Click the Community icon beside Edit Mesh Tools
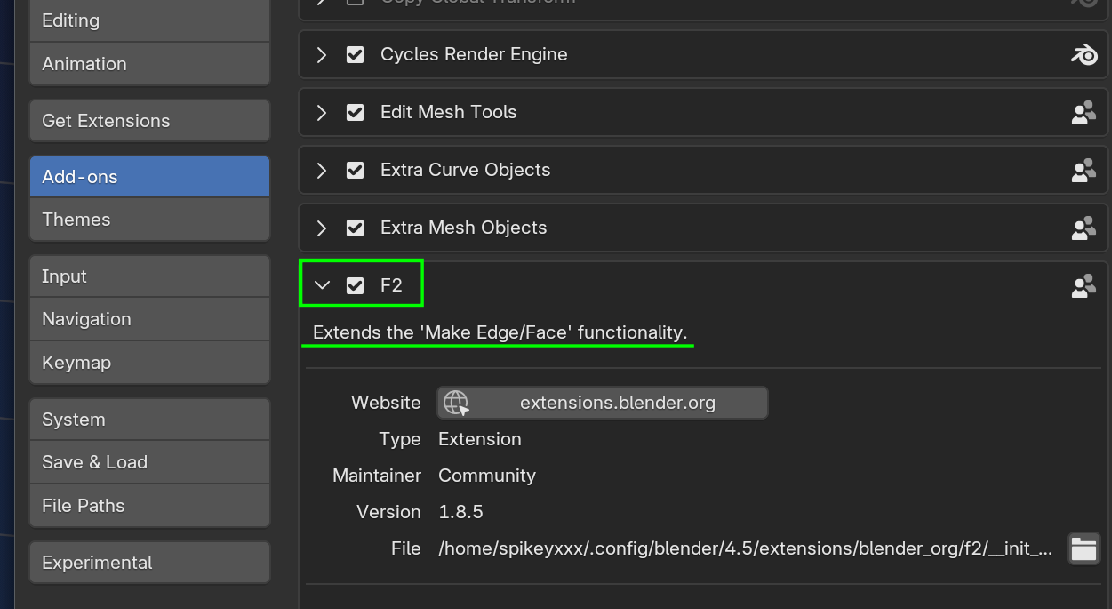1112x609 pixels. pos(1084,112)
